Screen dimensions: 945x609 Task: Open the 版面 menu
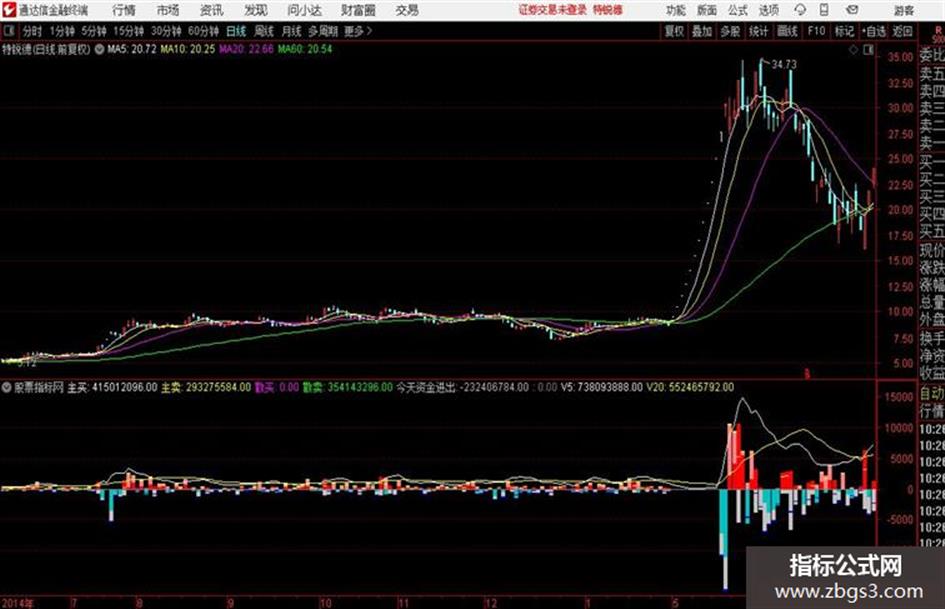(x=707, y=10)
